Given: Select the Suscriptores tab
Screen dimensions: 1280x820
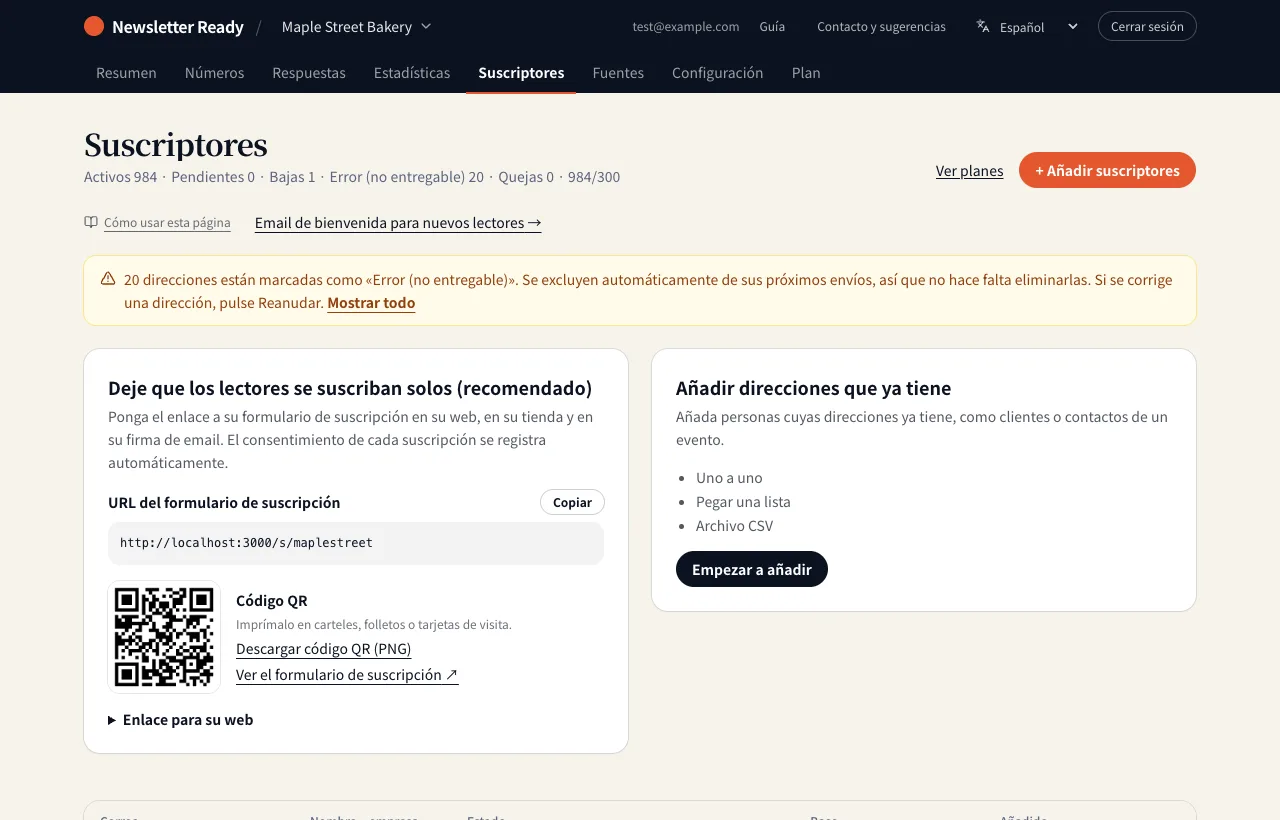Looking at the screenshot, I should (x=521, y=73).
